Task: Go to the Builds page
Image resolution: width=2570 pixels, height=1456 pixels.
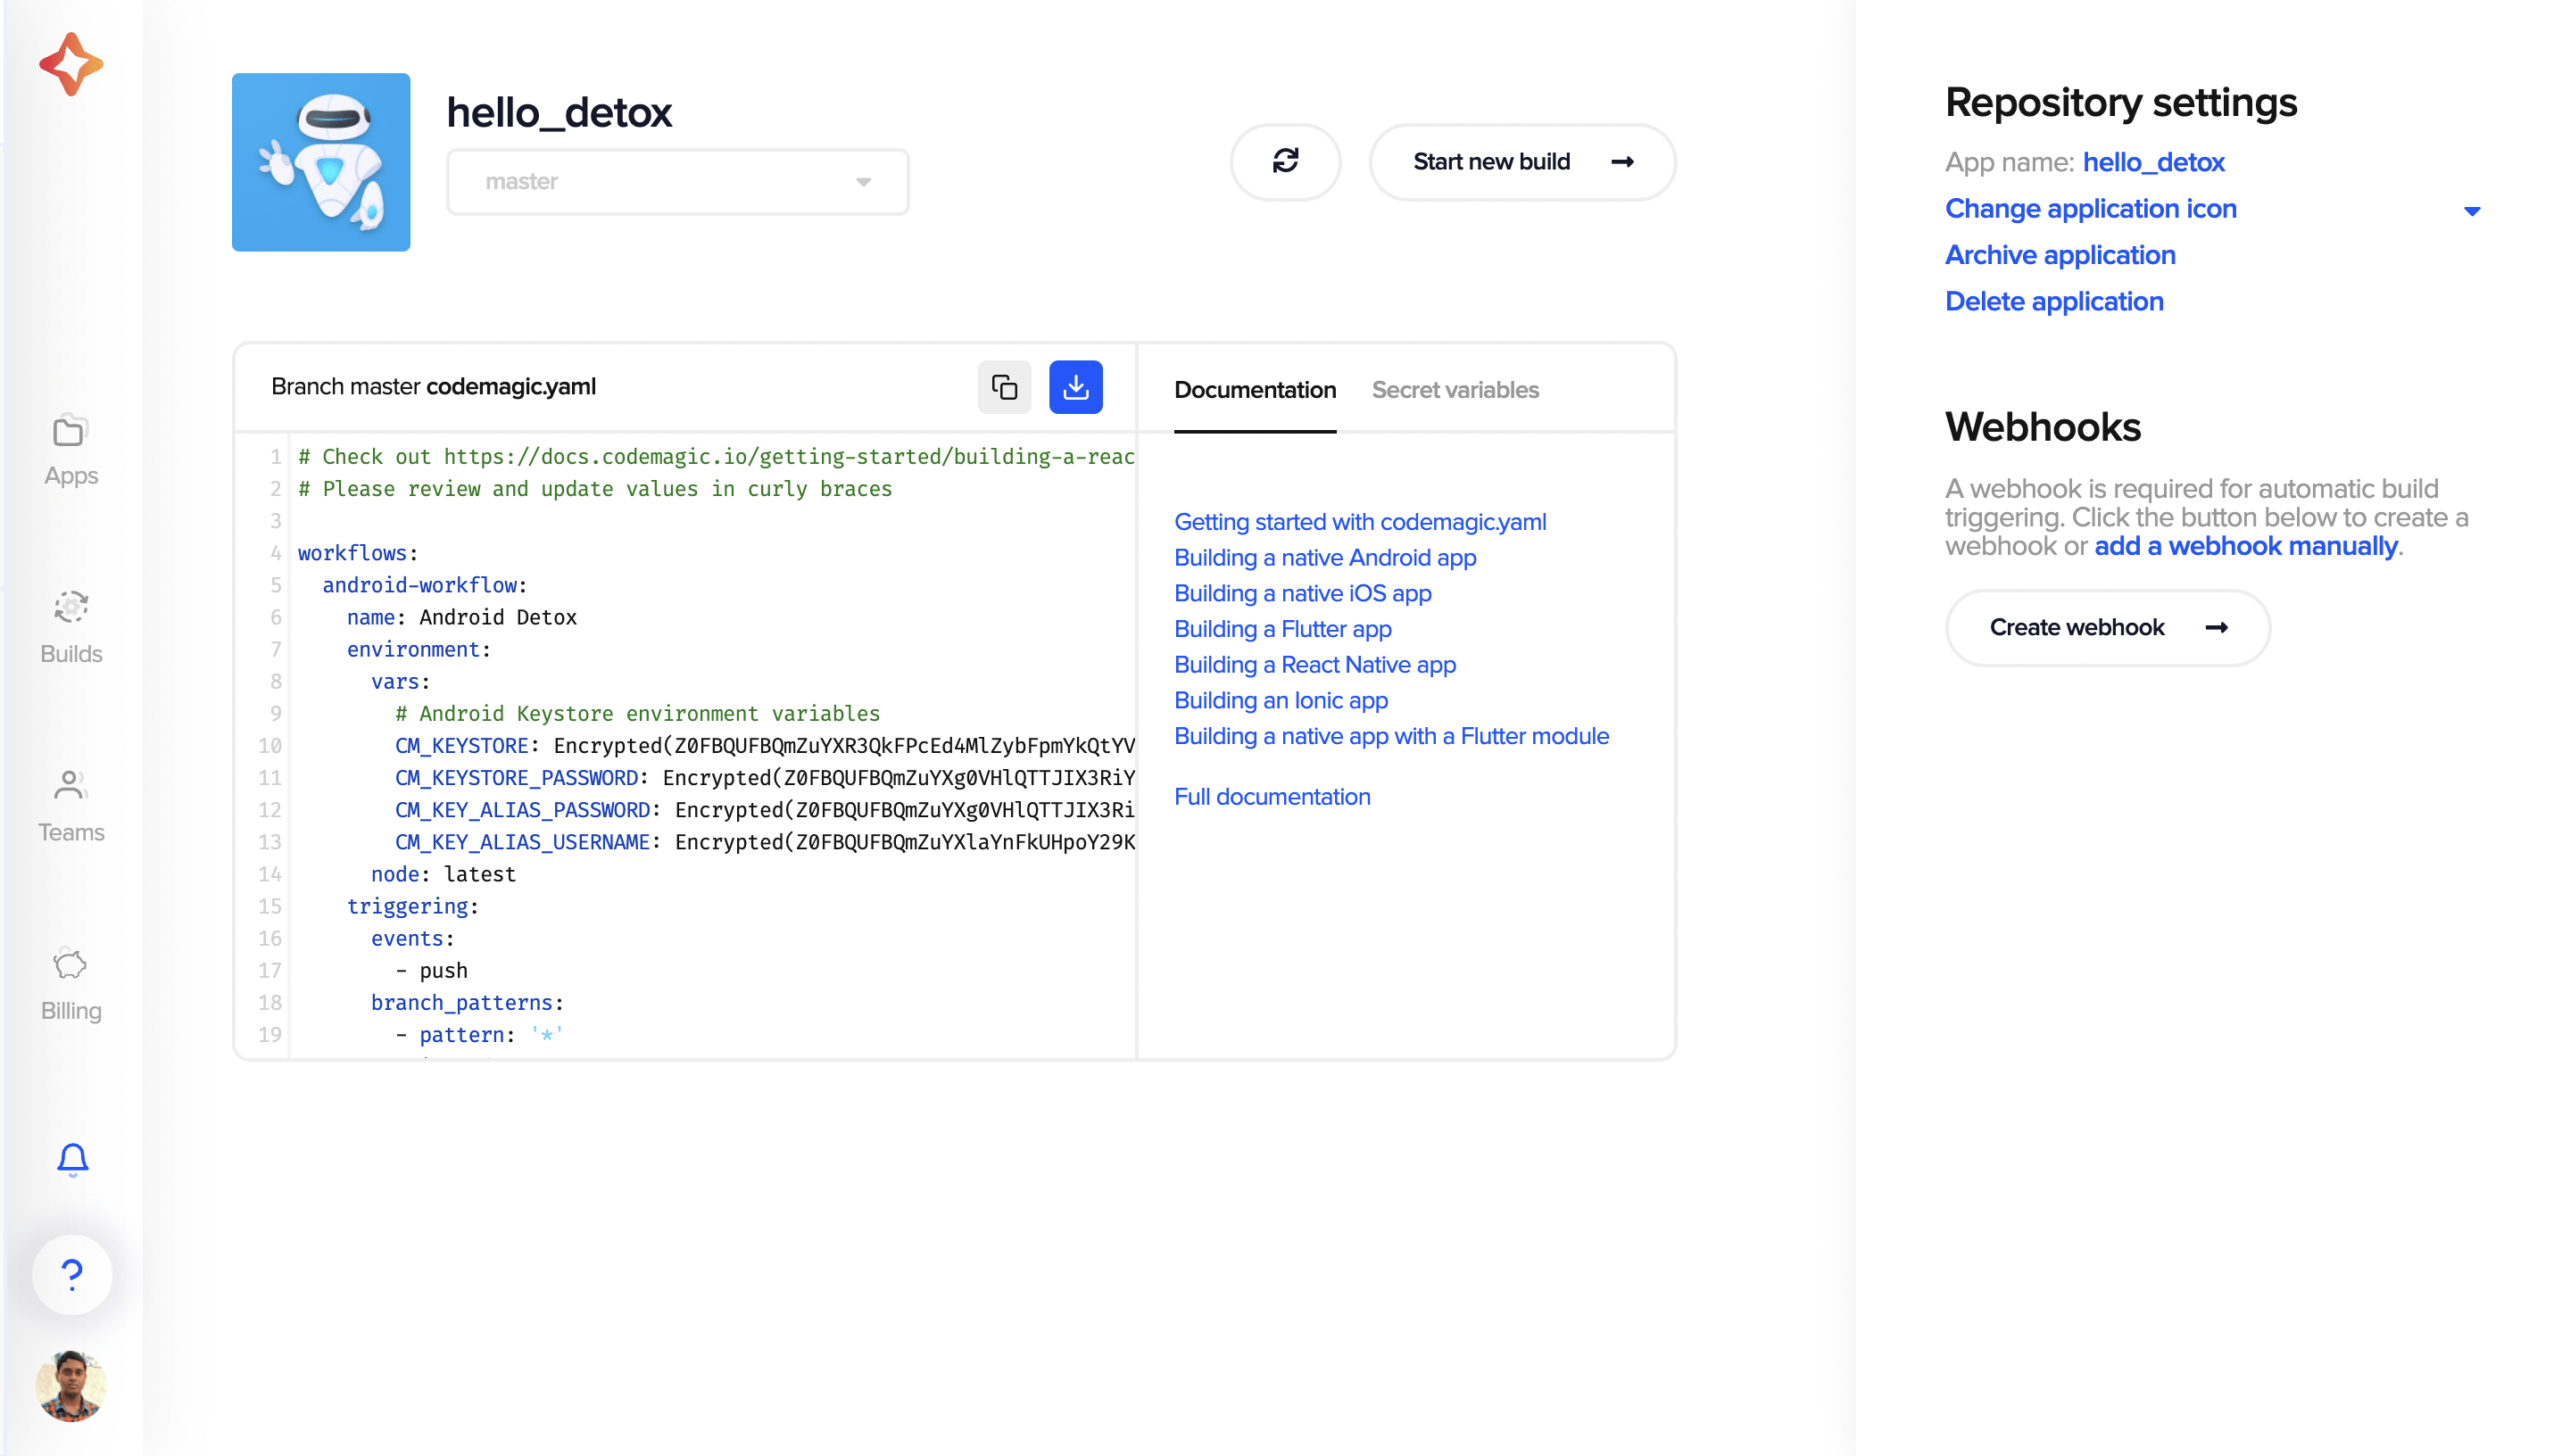Action: click(71, 628)
